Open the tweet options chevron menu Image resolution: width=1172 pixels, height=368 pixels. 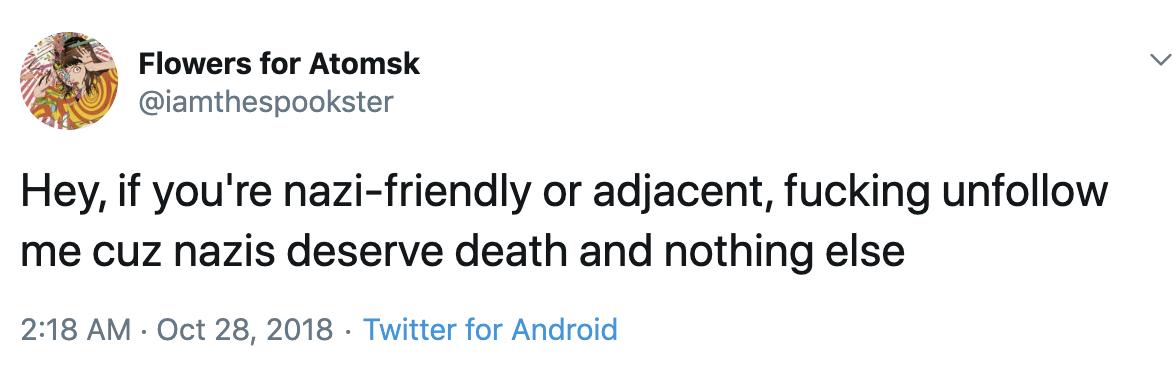click(1159, 61)
